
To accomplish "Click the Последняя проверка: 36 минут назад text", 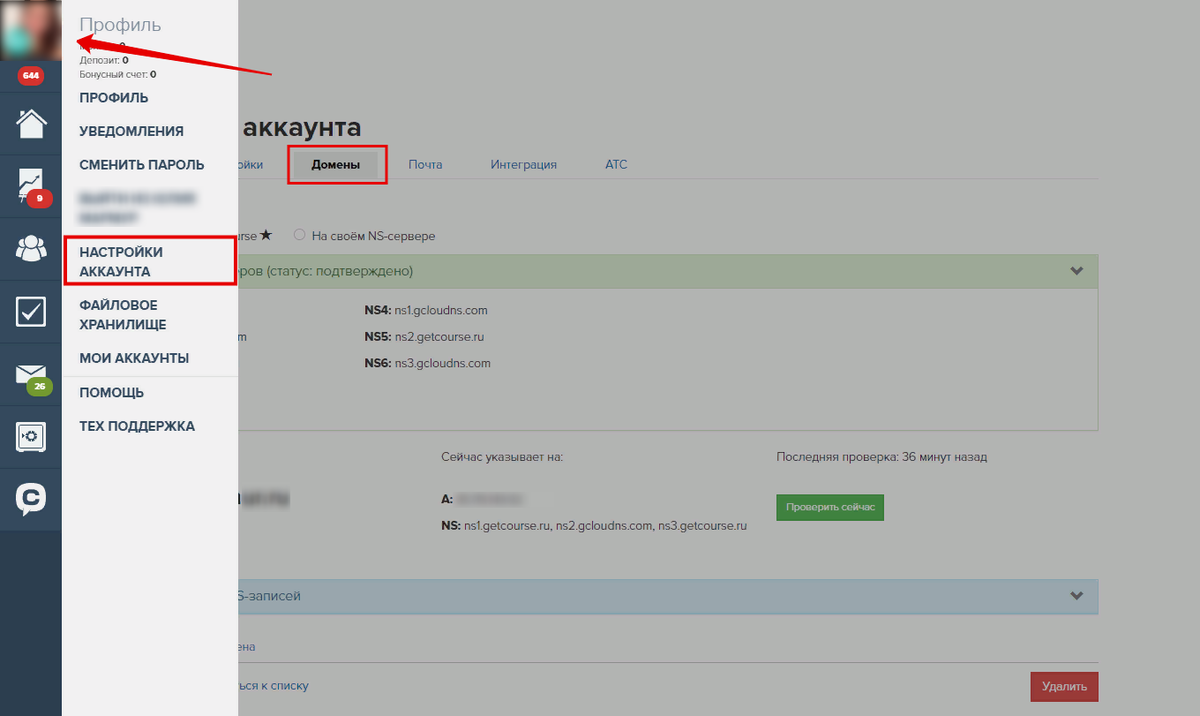I will 882,457.
